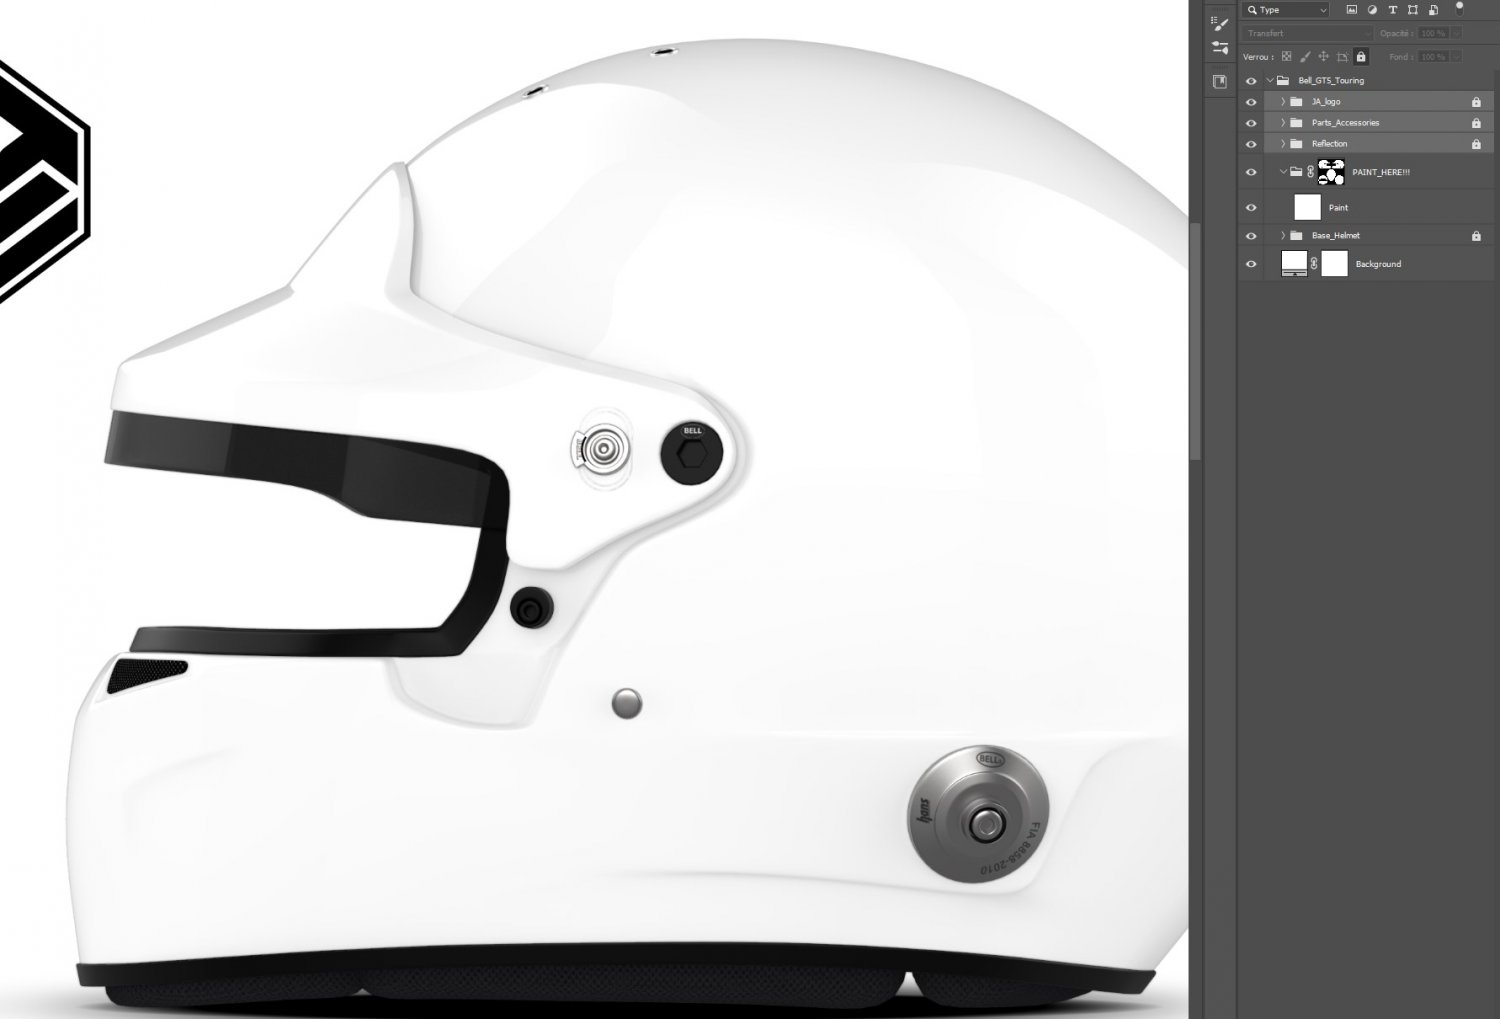Click the shape layers filter icon
The height and width of the screenshot is (1019, 1500).
coord(1413,9)
